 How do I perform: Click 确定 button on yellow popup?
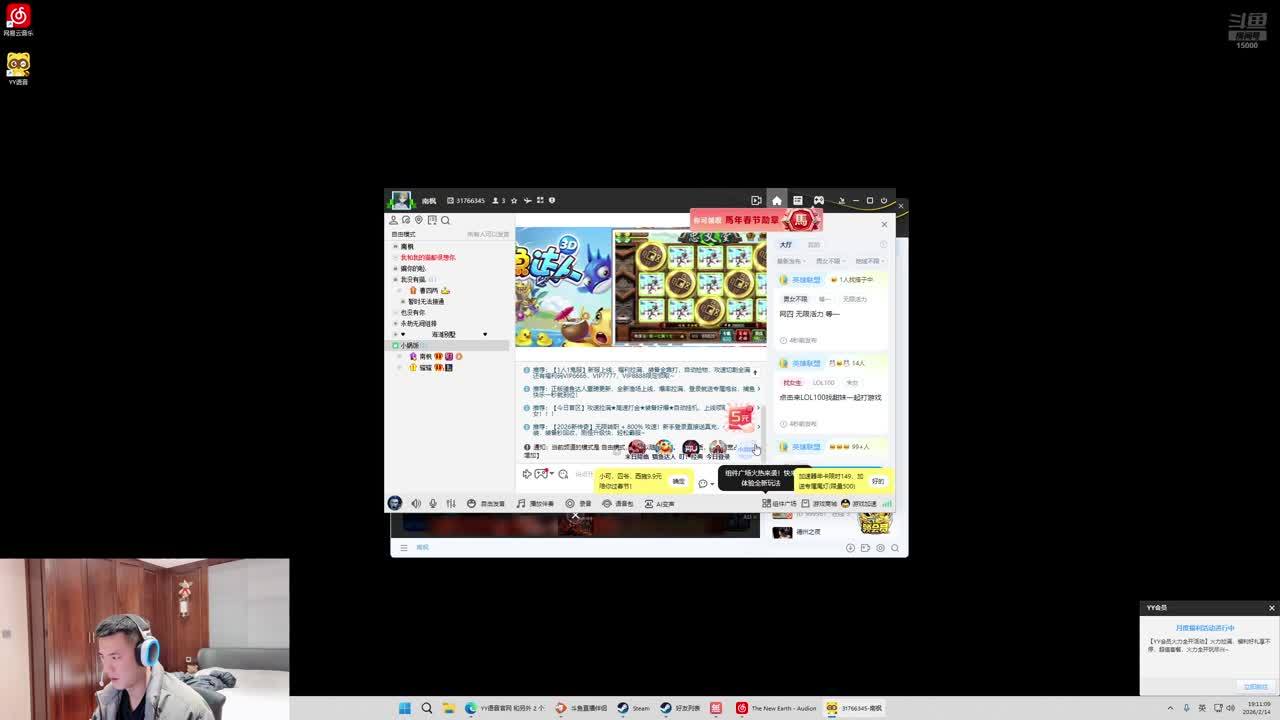click(678, 481)
